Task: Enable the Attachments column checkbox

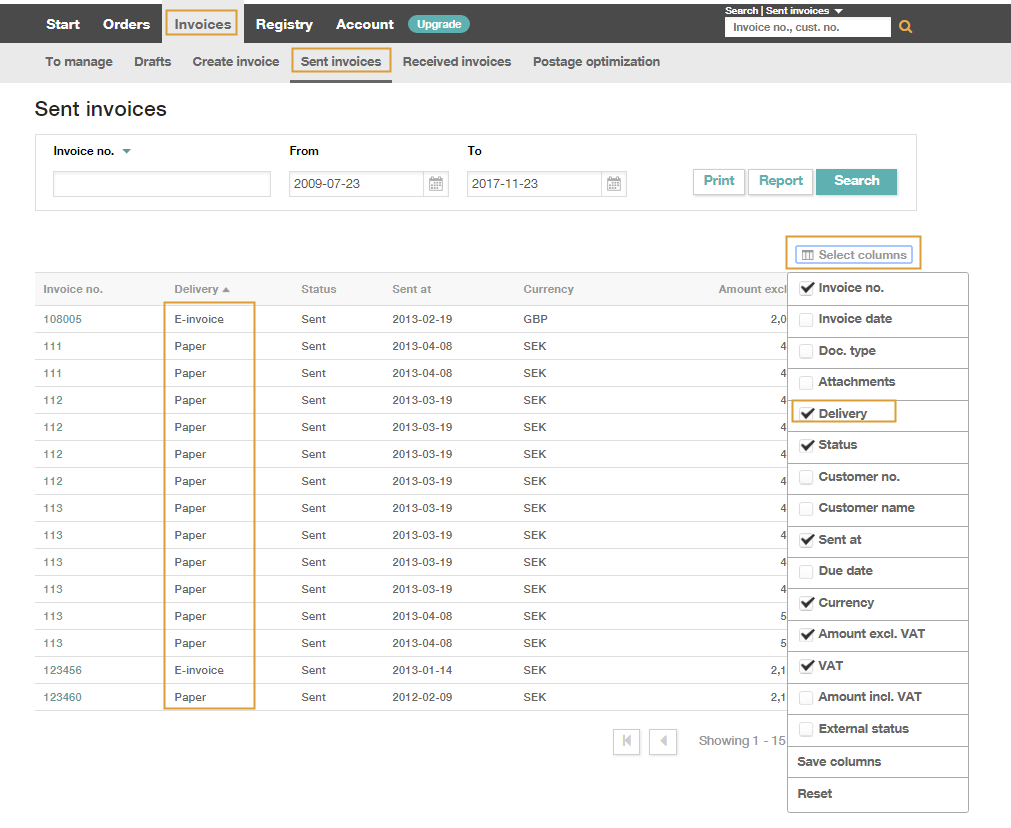Action: 806,382
